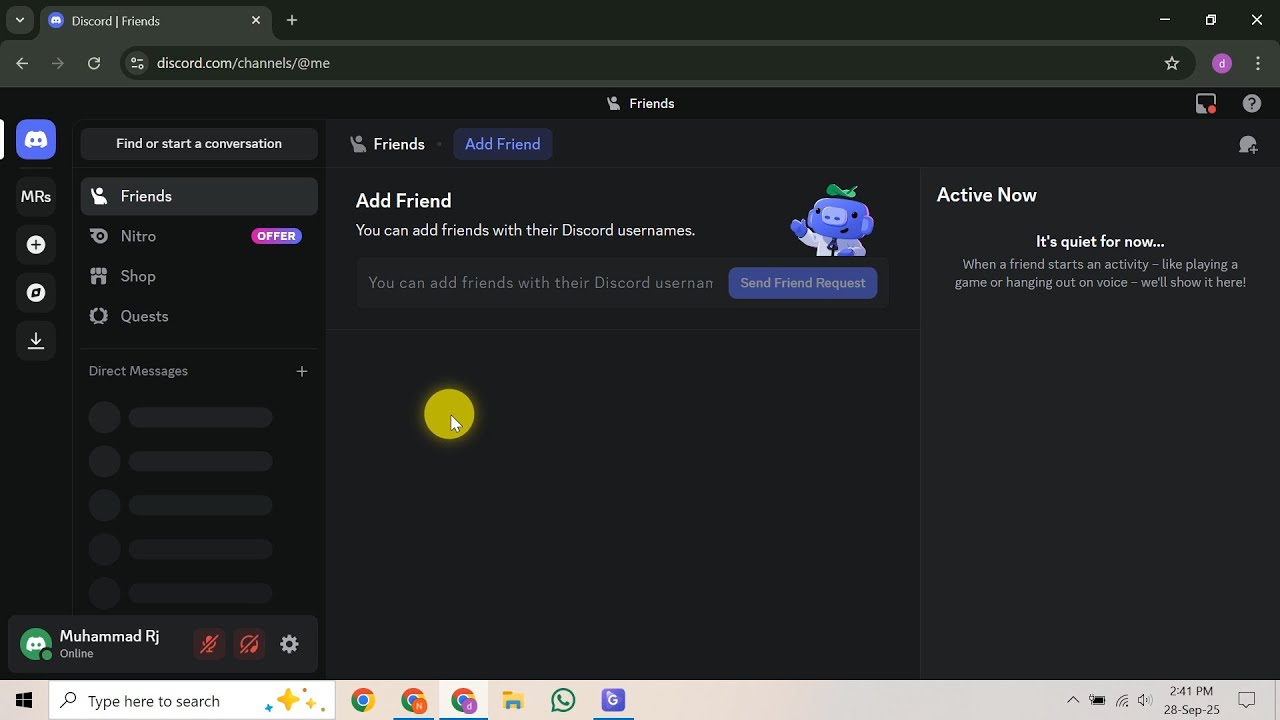Open the Quests page
Image resolution: width=1280 pixels, height=720 pixels.
point(199,317)
